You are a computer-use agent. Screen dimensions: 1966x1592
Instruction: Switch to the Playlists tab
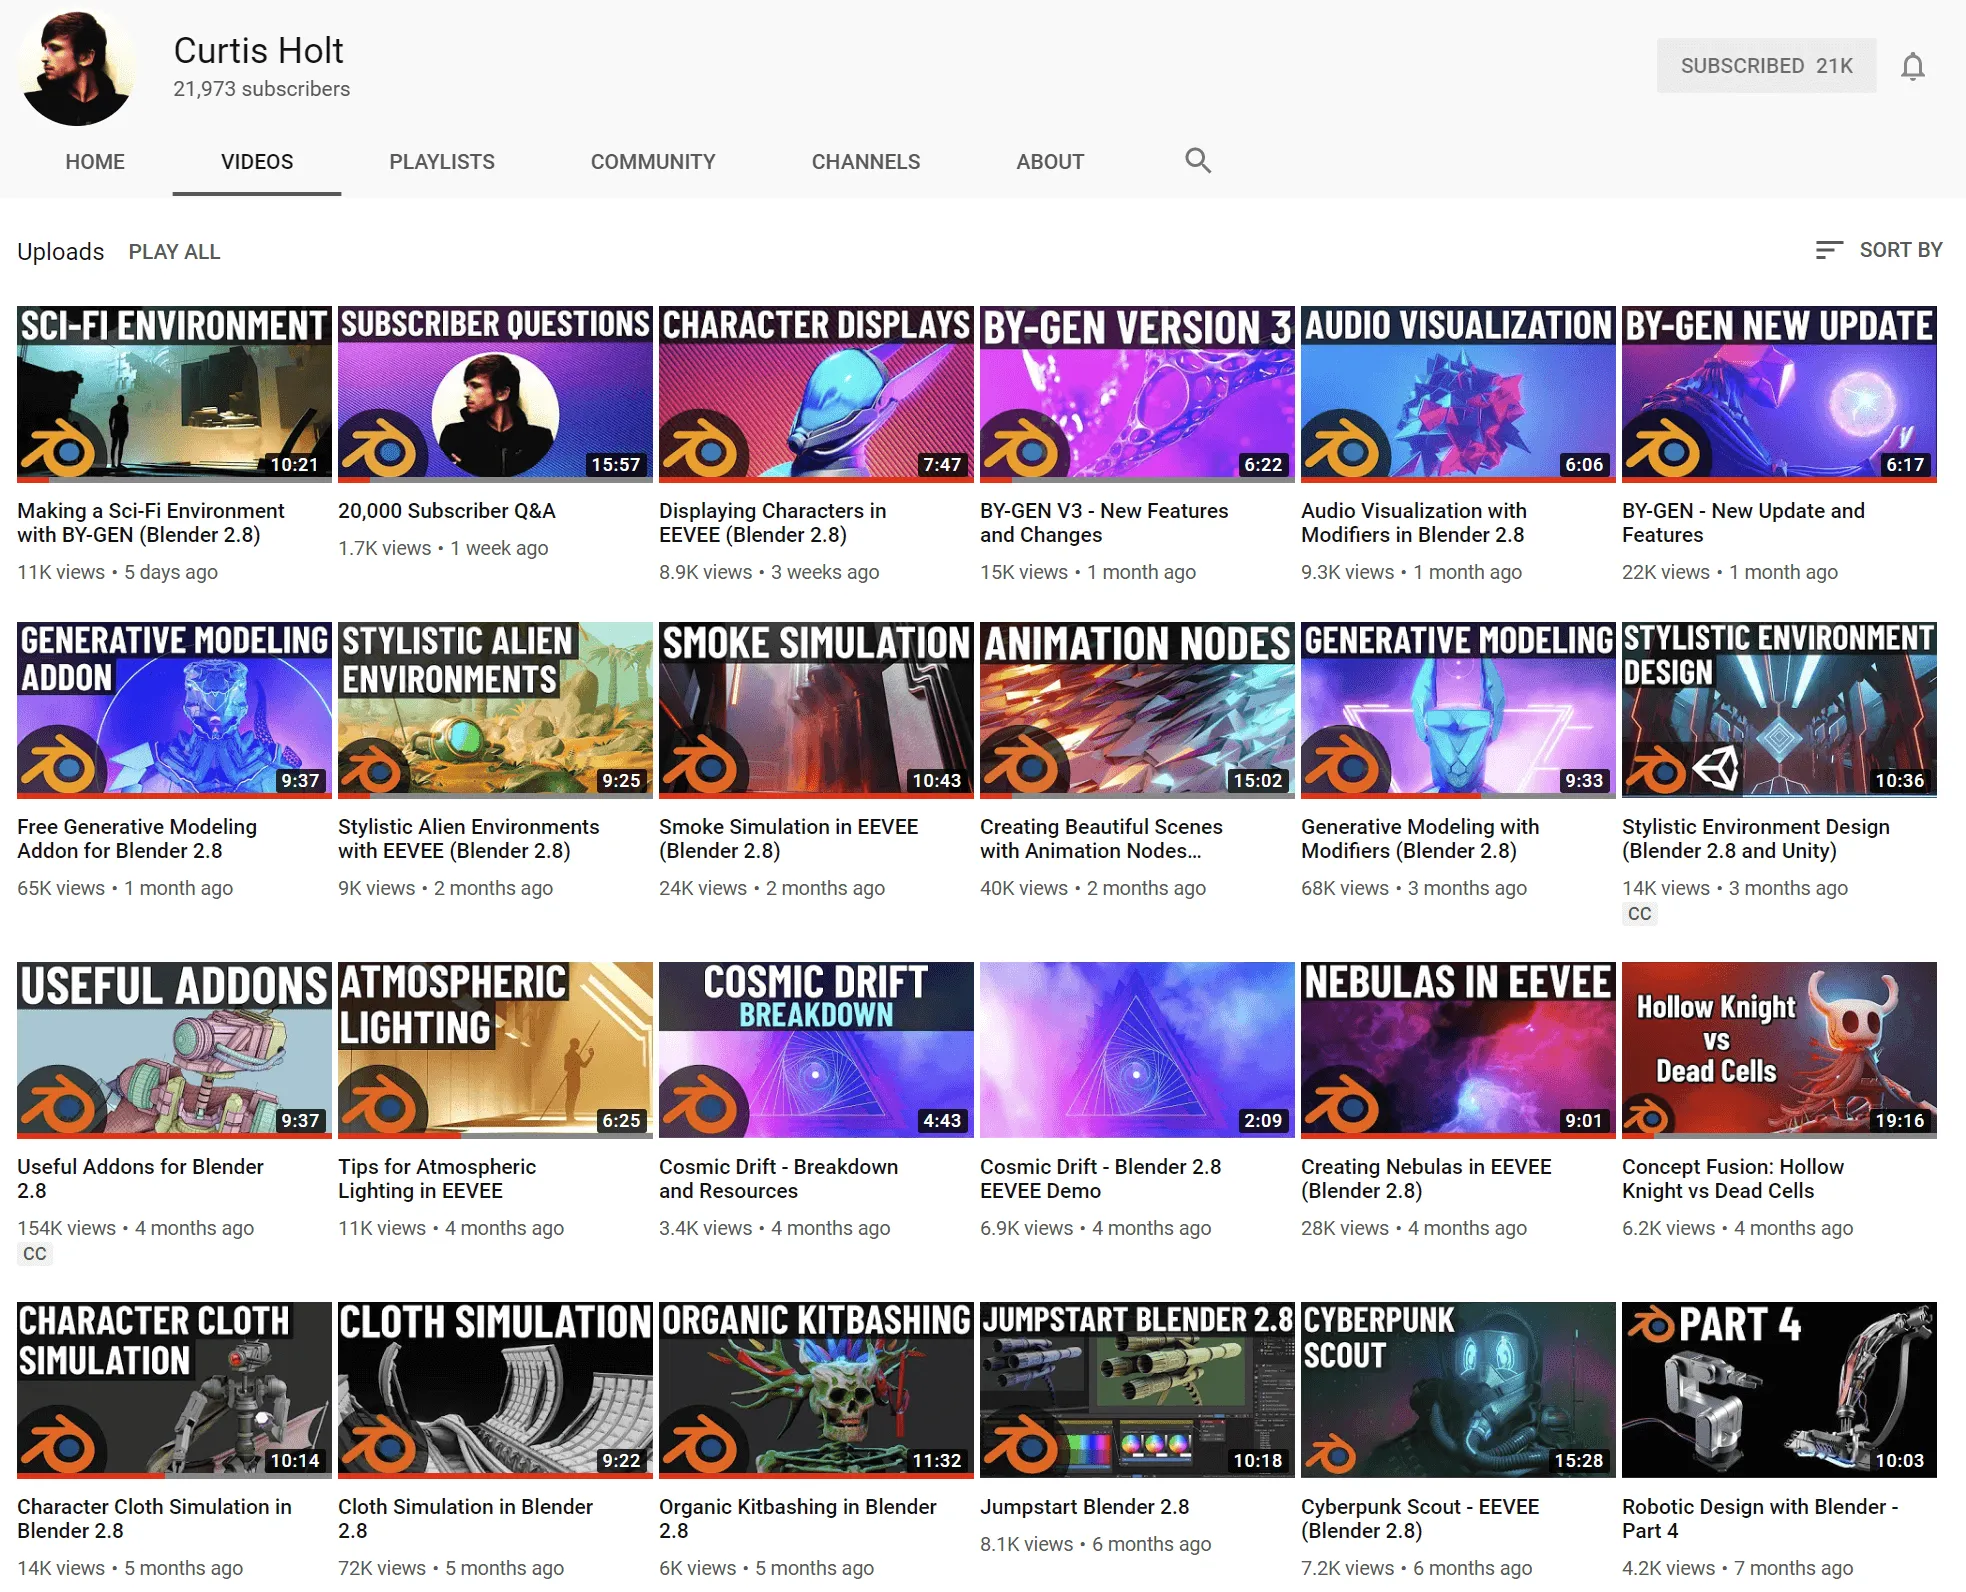coord(441,162)
